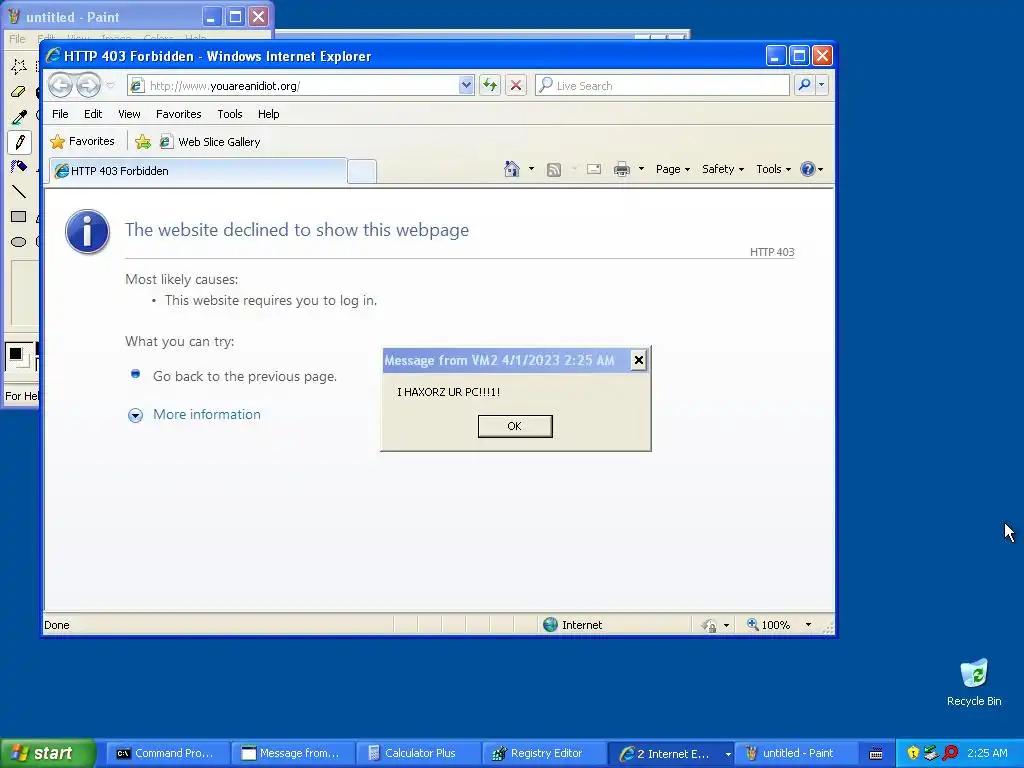Click the New Tab blank button

(362, 172)
